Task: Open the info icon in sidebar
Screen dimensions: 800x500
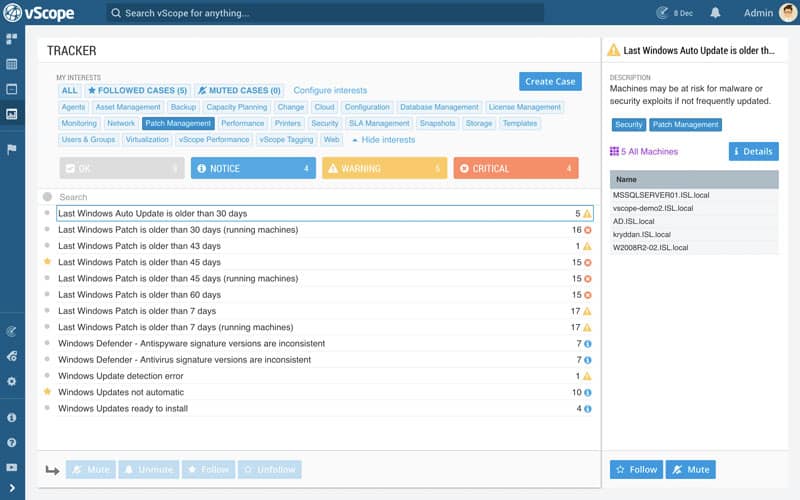Action: [x=11, y=417]
